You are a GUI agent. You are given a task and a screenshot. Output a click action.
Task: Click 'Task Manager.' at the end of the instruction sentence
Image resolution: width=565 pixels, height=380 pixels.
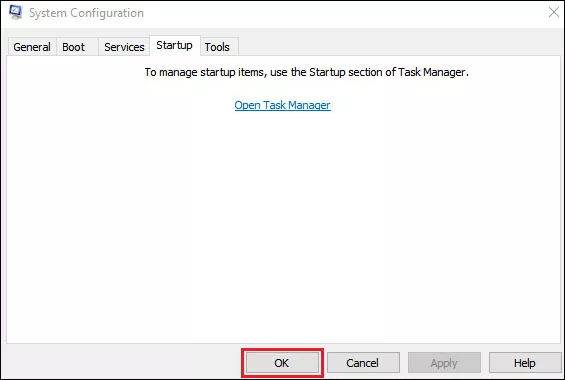point(433,72)
